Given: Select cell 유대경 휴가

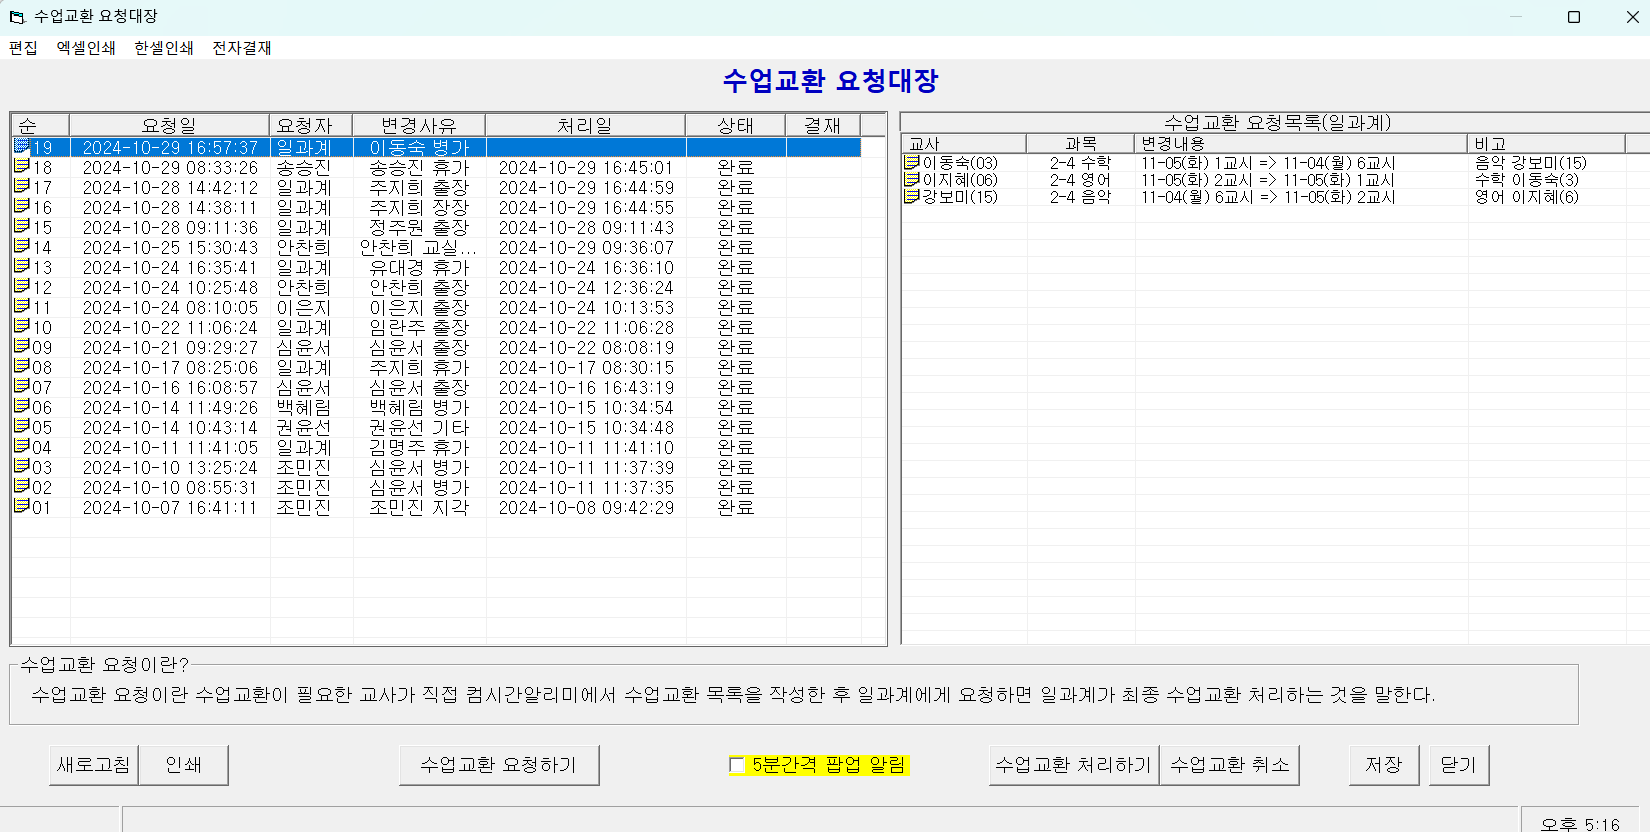Looking at the screenshot, I should (419, 267).
